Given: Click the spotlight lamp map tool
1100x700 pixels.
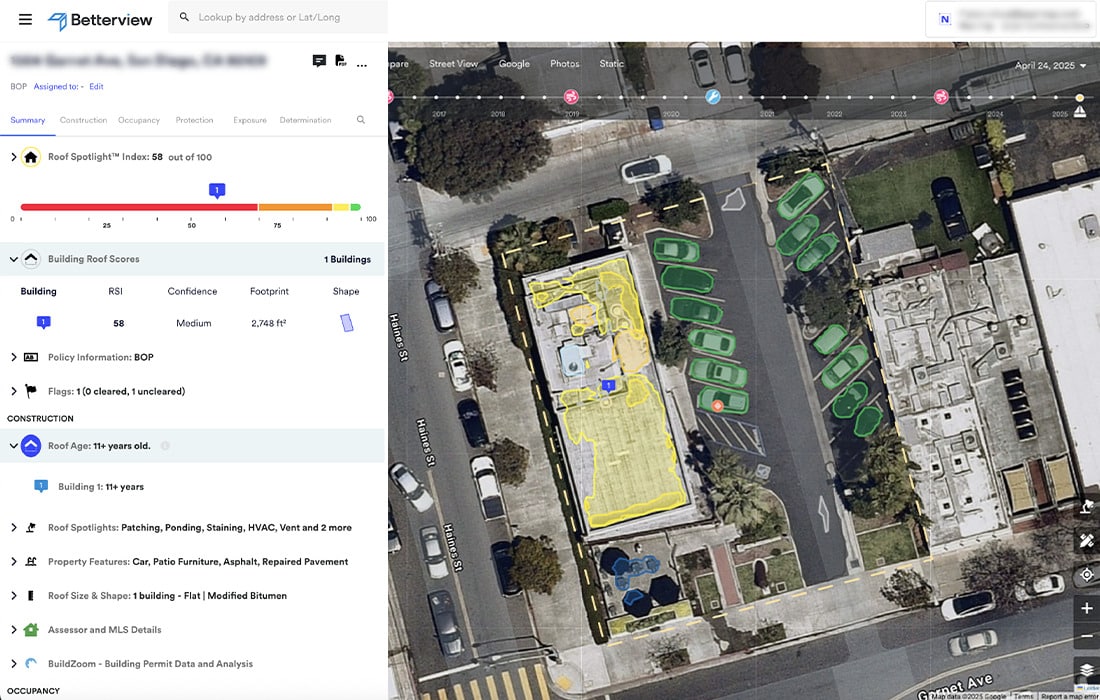Looking at the screenshot, I should (1086, 508).
